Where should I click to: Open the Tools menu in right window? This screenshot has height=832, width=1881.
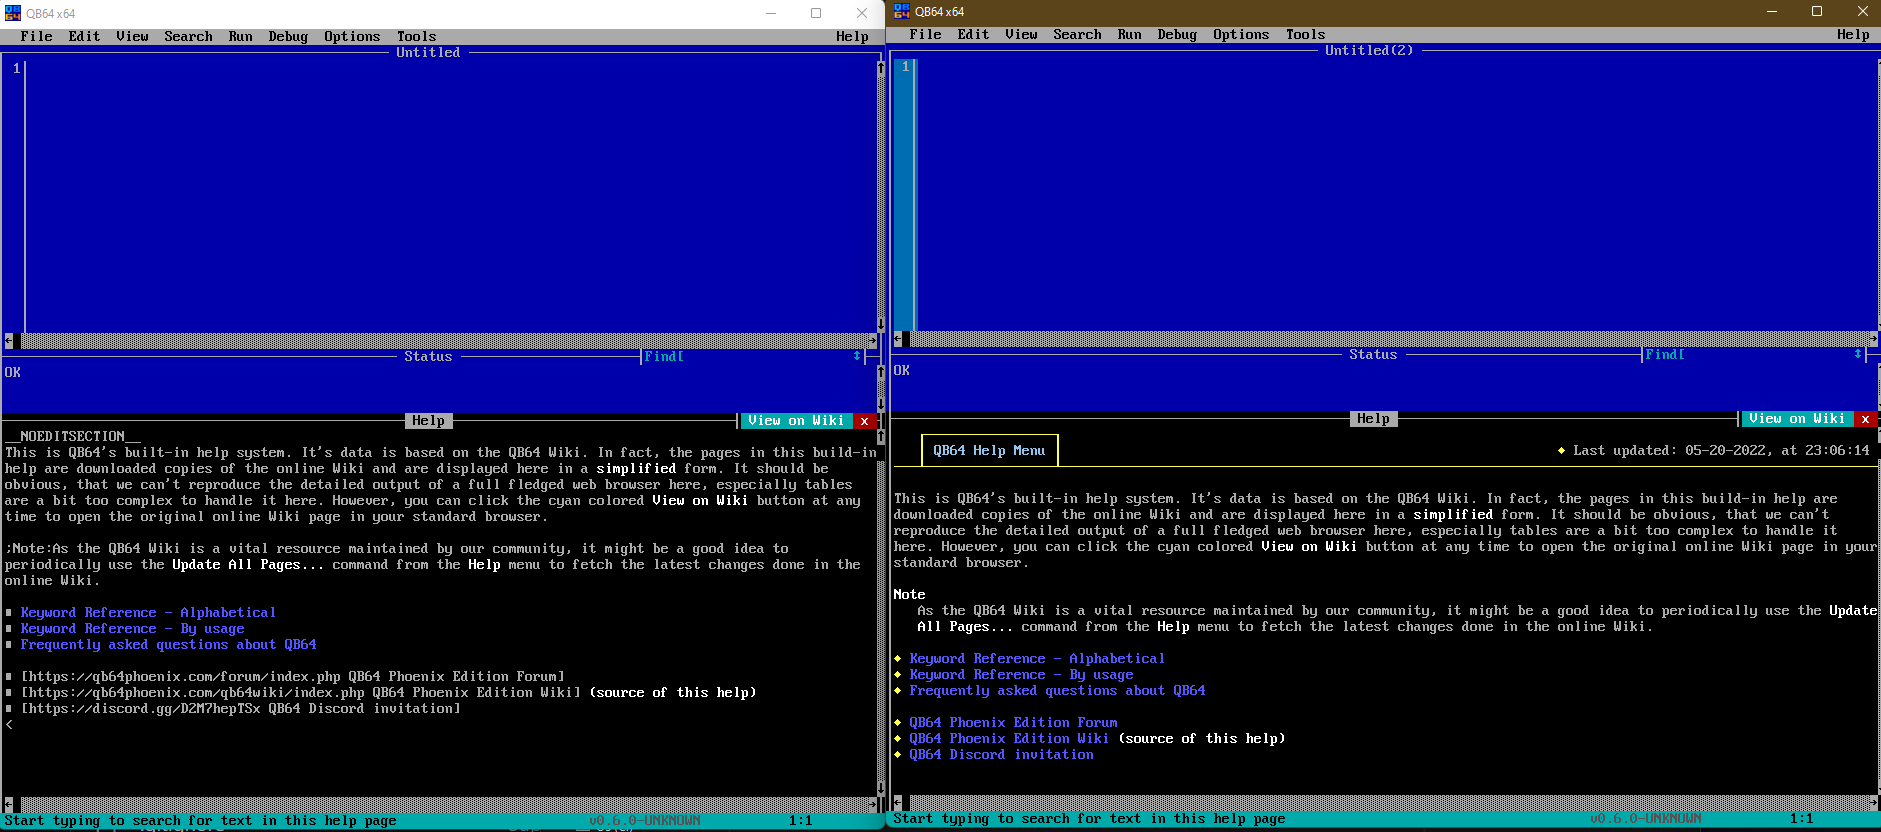tap(1306, 35)
